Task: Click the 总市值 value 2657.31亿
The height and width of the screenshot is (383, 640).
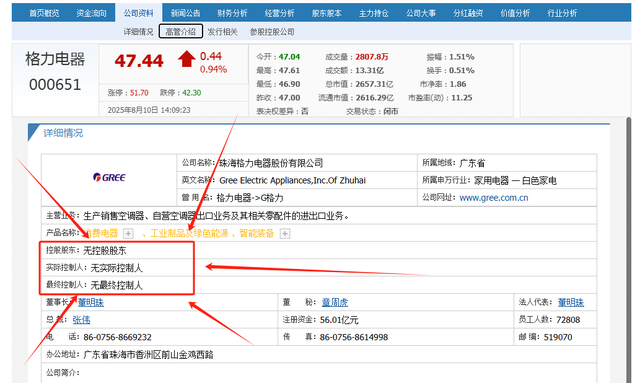Action: [374, 84]
